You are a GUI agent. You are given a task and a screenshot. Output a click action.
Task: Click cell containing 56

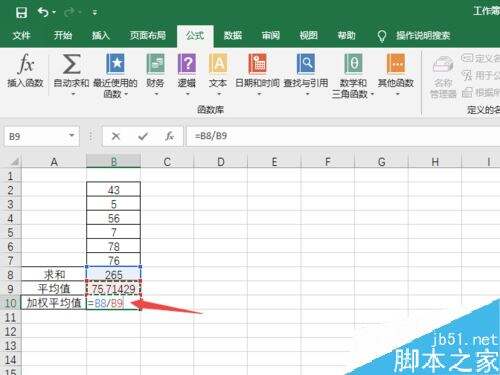[114, 218]
